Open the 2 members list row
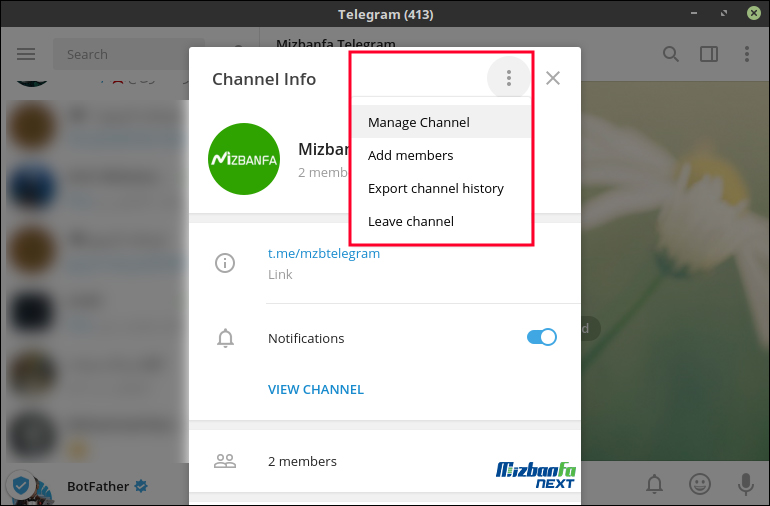770x506 pixels. [x=385, y=461]
